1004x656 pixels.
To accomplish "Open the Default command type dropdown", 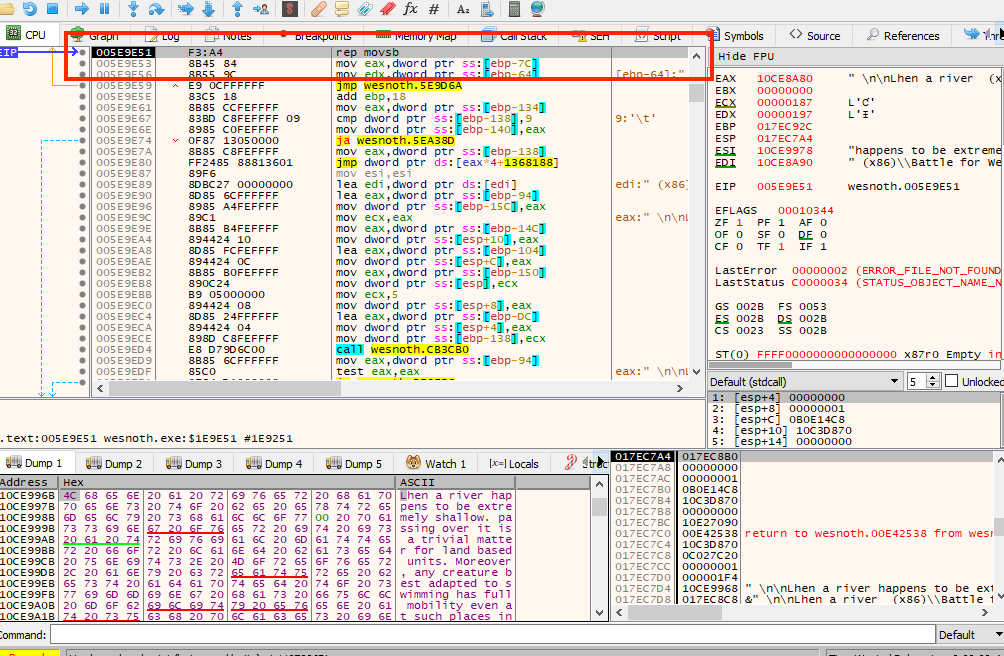I will click(970, 635).
